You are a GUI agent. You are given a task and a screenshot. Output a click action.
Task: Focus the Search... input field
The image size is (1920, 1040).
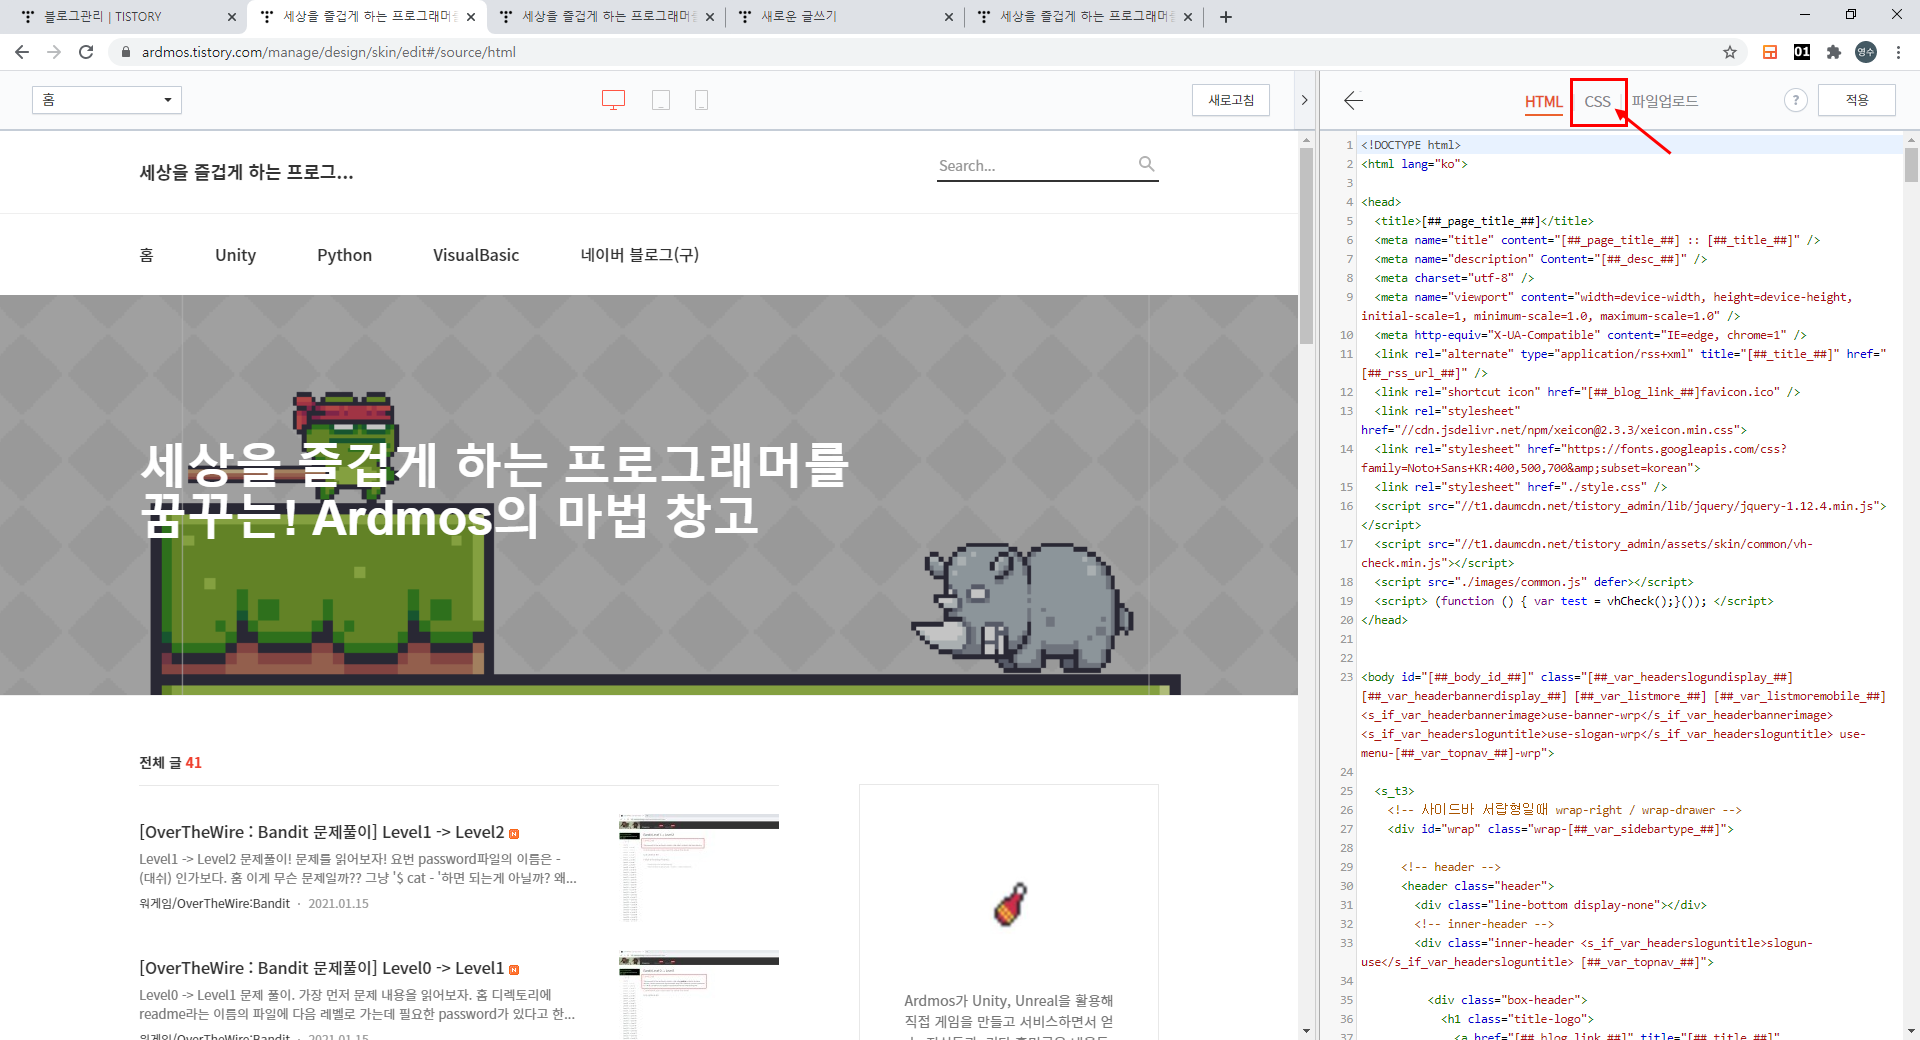(1035, 166)
